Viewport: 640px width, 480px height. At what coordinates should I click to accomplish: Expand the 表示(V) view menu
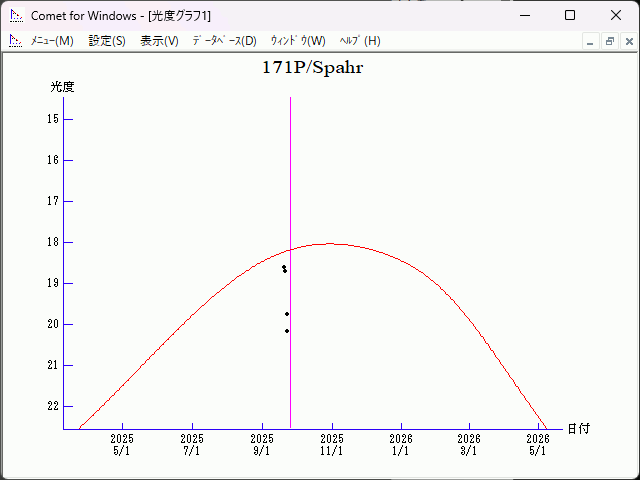coord(159,41)
